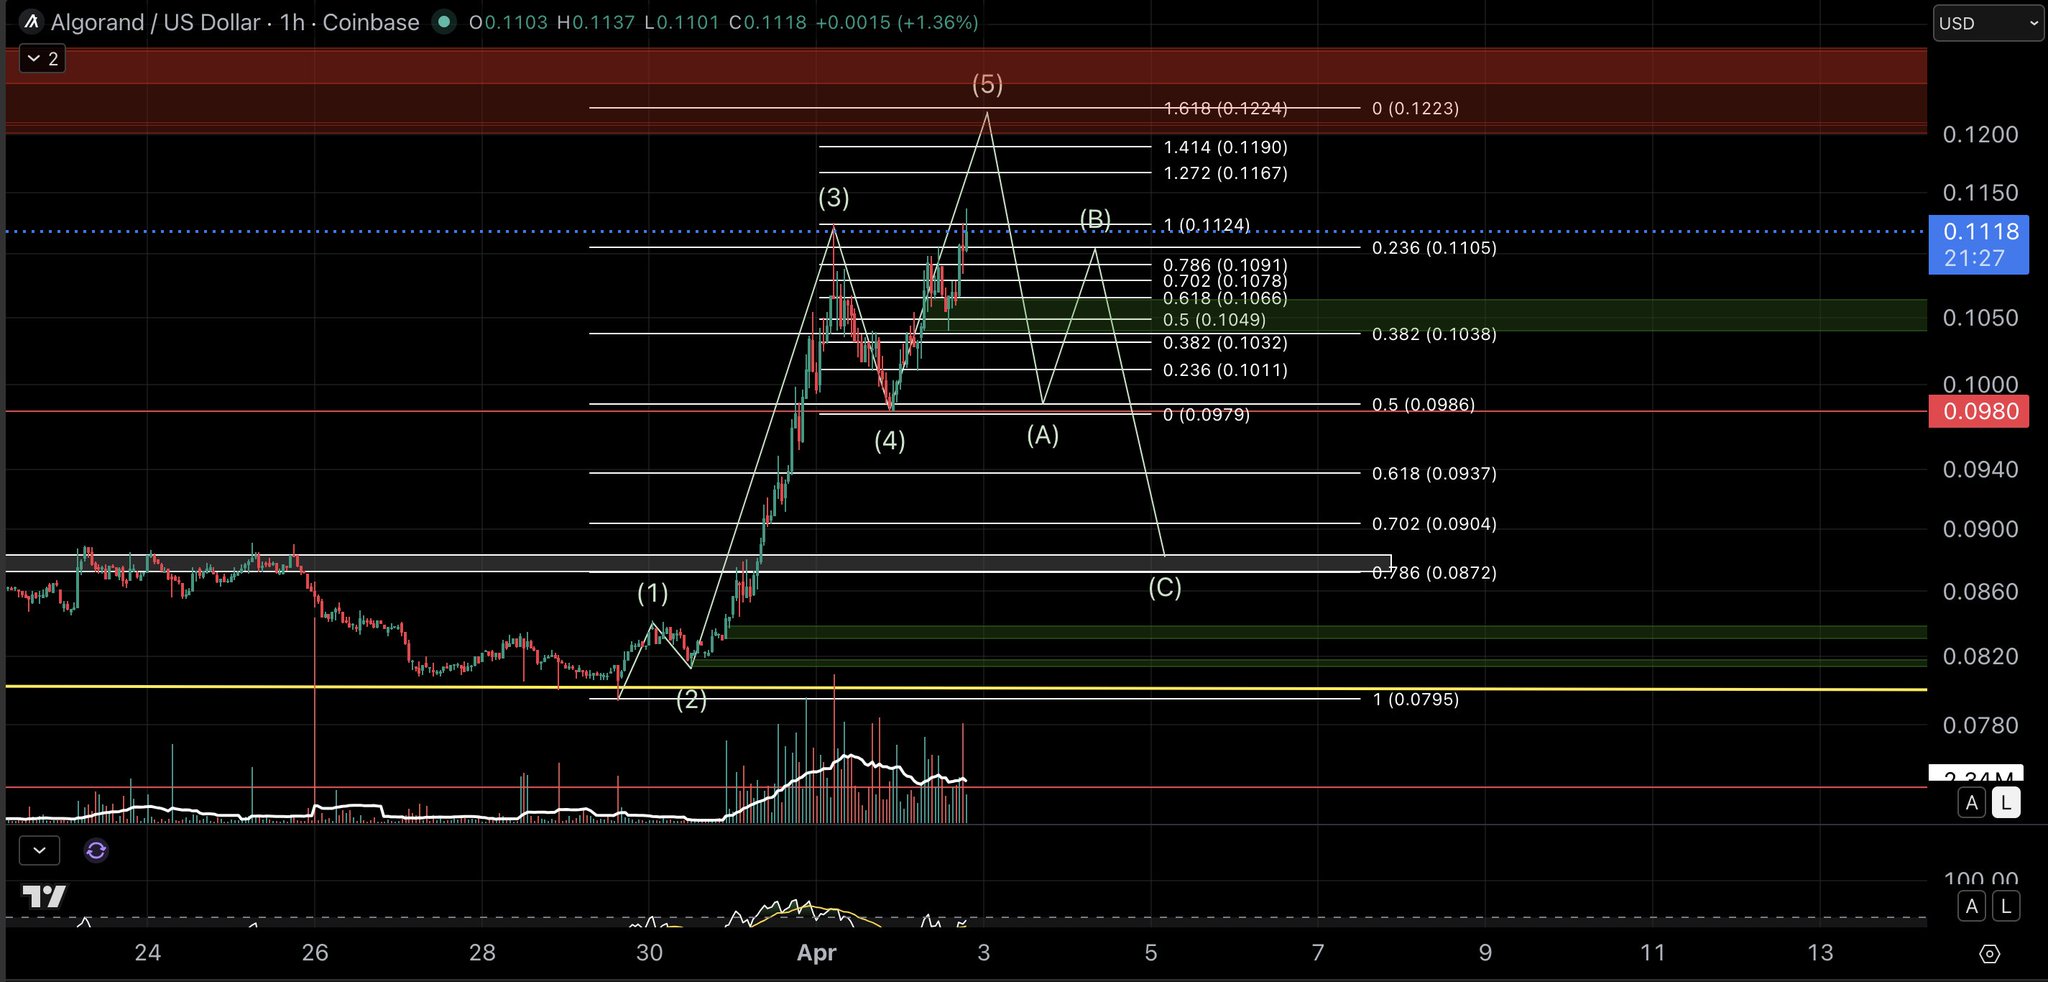Select the (5) wave label

987,85
